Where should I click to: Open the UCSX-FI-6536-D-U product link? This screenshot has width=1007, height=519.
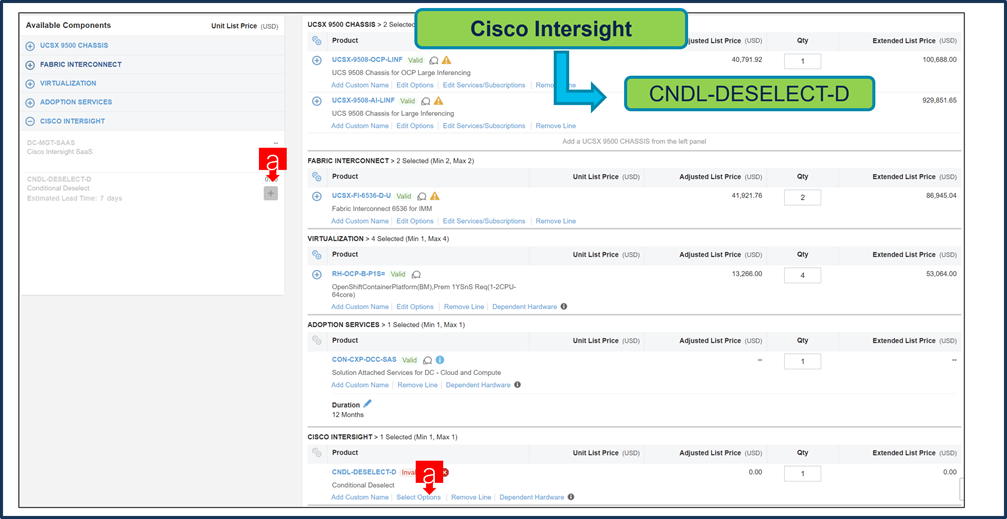pyautogui.click(x=361, y=196)
